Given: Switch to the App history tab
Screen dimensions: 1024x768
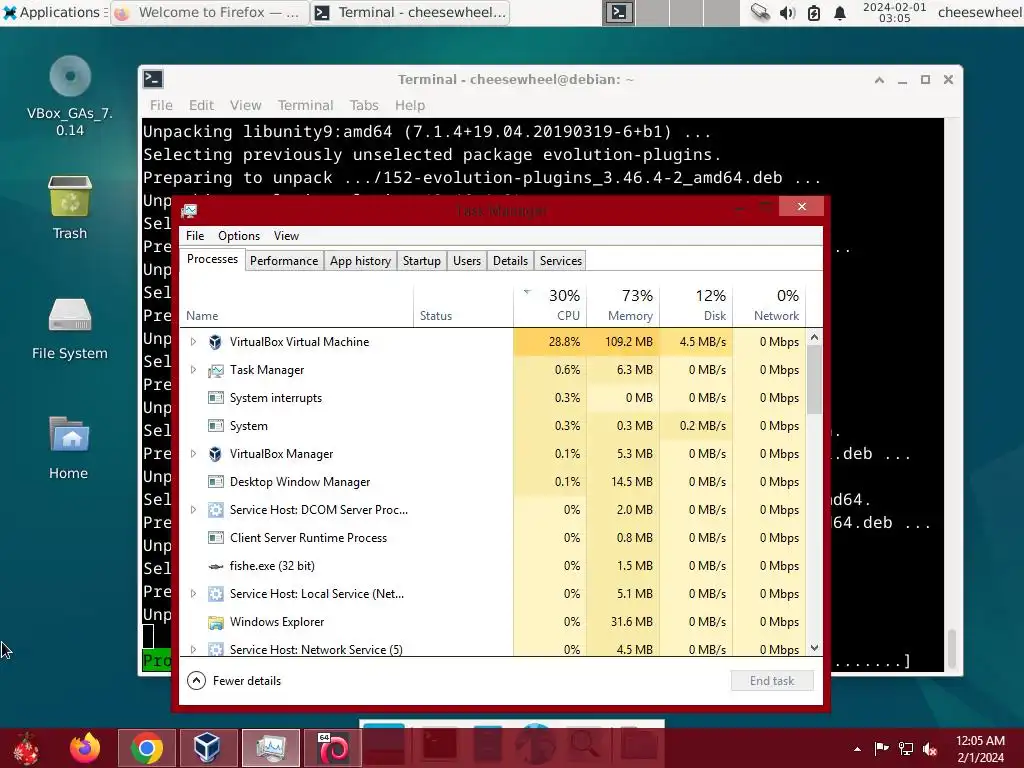Looking at the screenshot, I should tap(360, 261).
